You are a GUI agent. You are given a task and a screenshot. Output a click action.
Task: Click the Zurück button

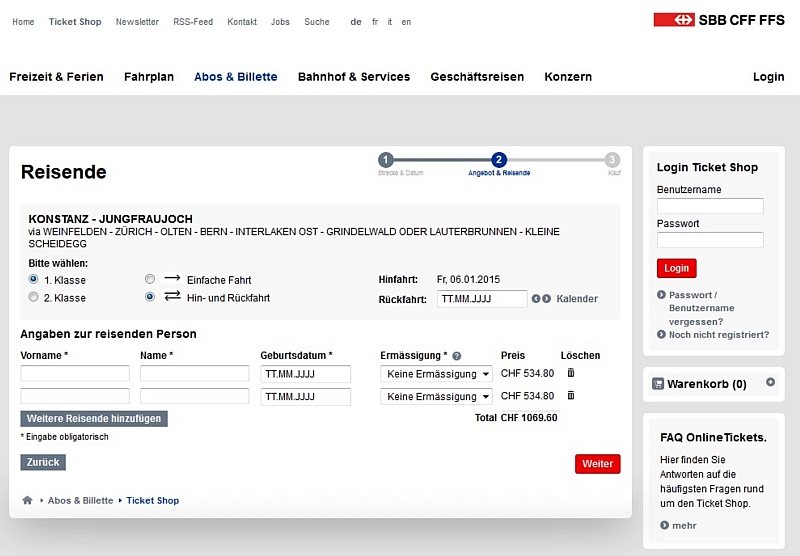pyautogui.click(x=43, y=462)
